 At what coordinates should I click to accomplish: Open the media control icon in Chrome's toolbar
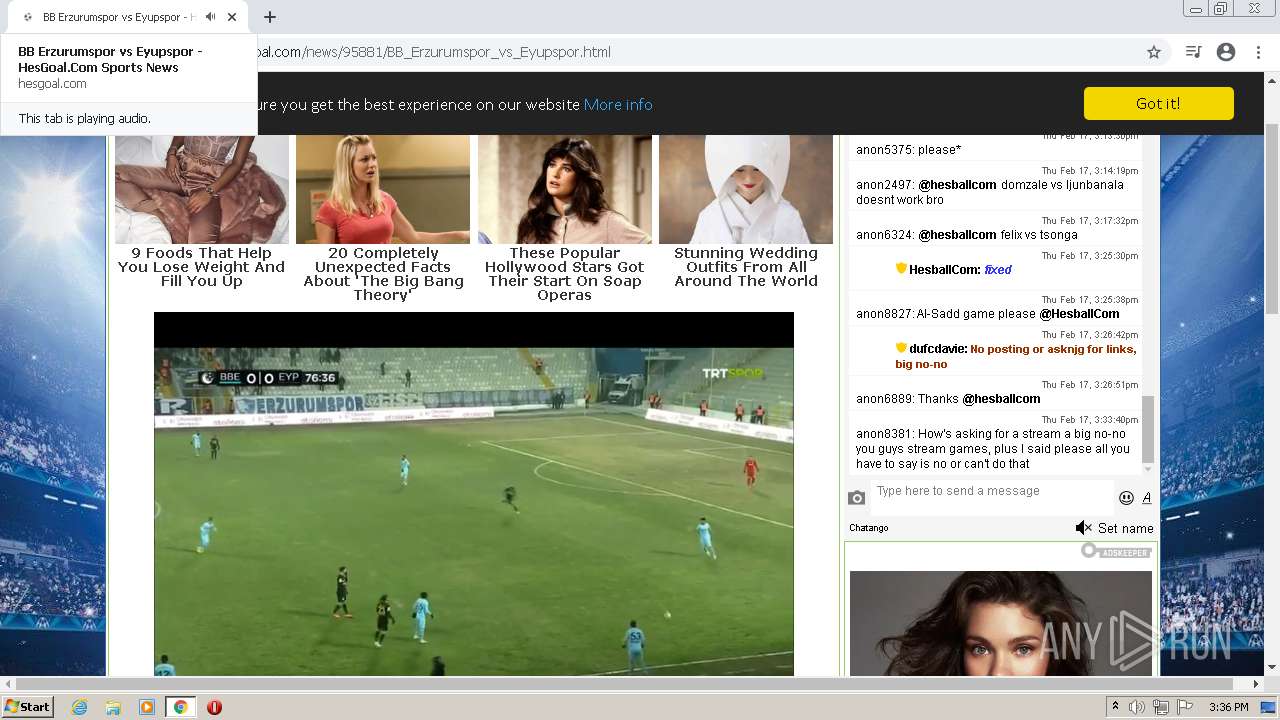tap(1193, 52)
